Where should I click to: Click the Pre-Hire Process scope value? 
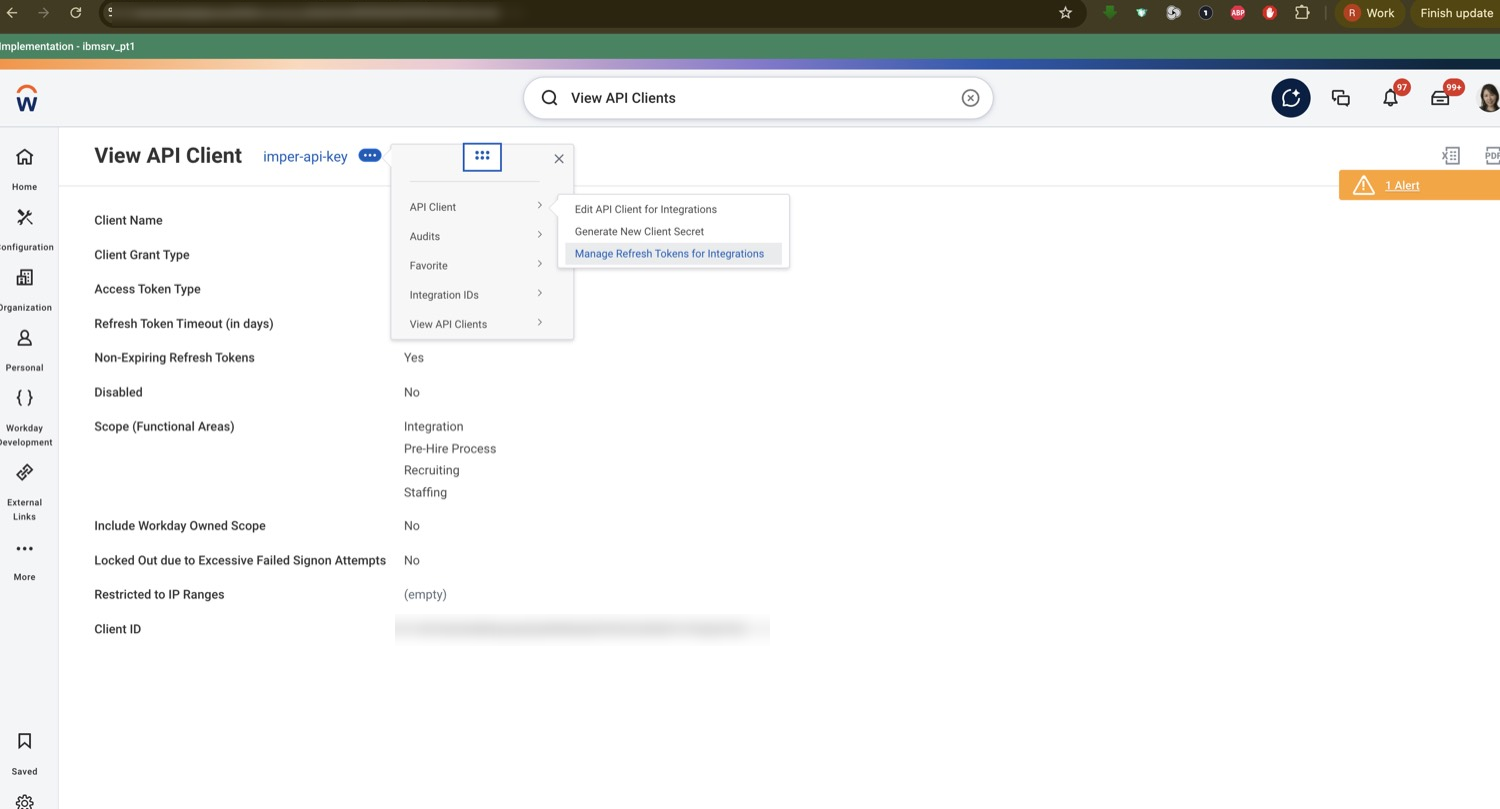pos(450,449)
